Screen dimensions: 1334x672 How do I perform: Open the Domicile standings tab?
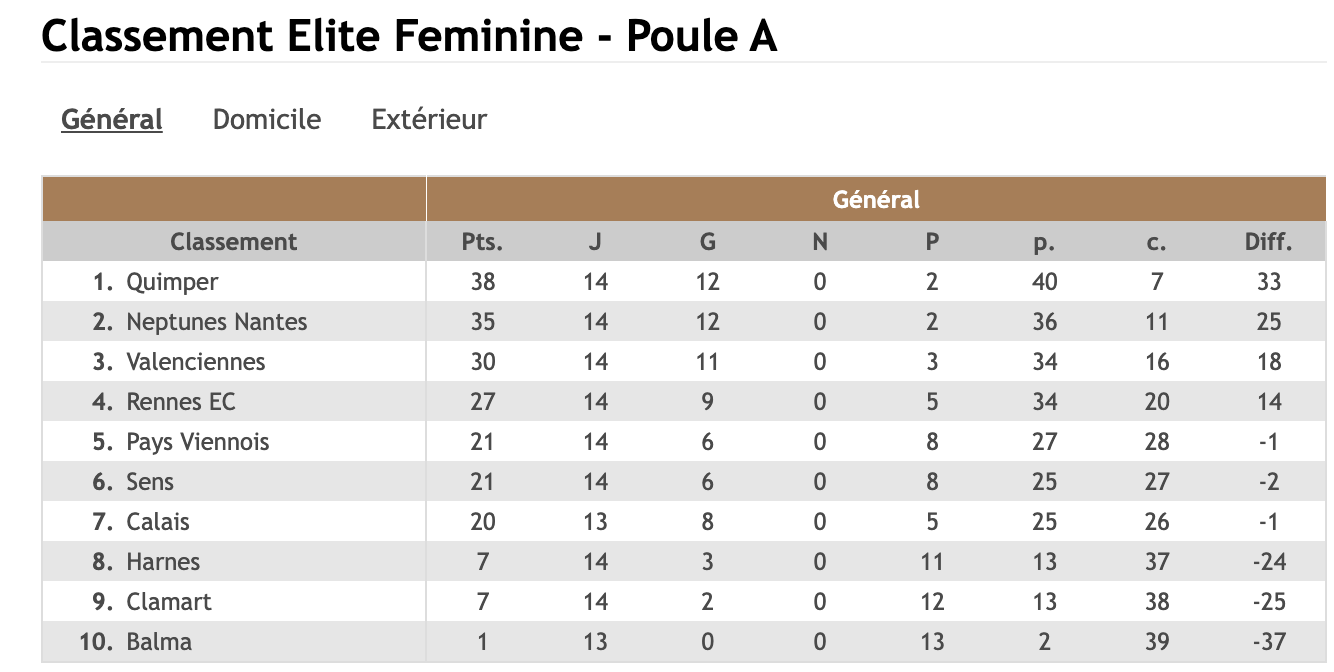click(267, 120)
